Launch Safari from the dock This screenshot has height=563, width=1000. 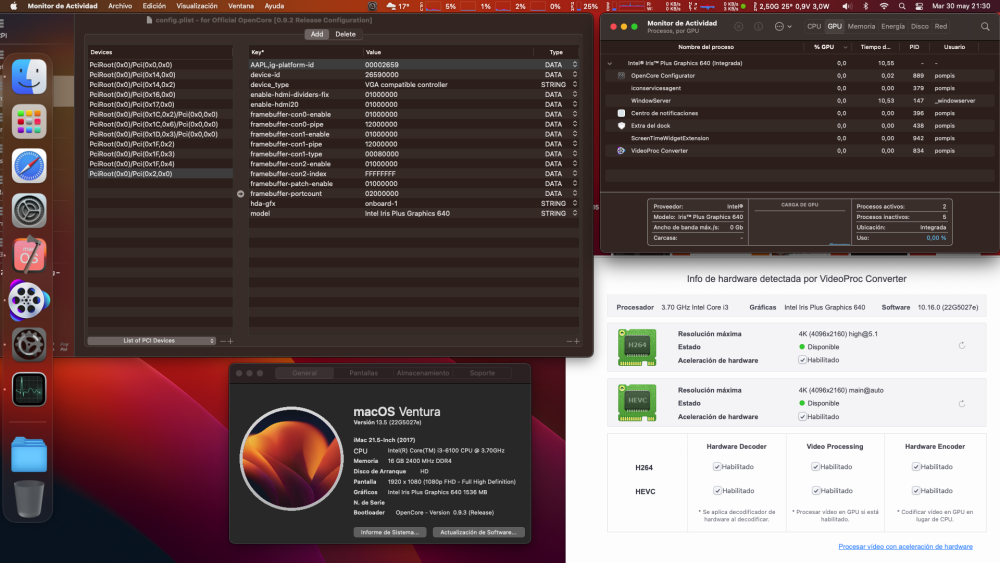(x=29, y=166)
